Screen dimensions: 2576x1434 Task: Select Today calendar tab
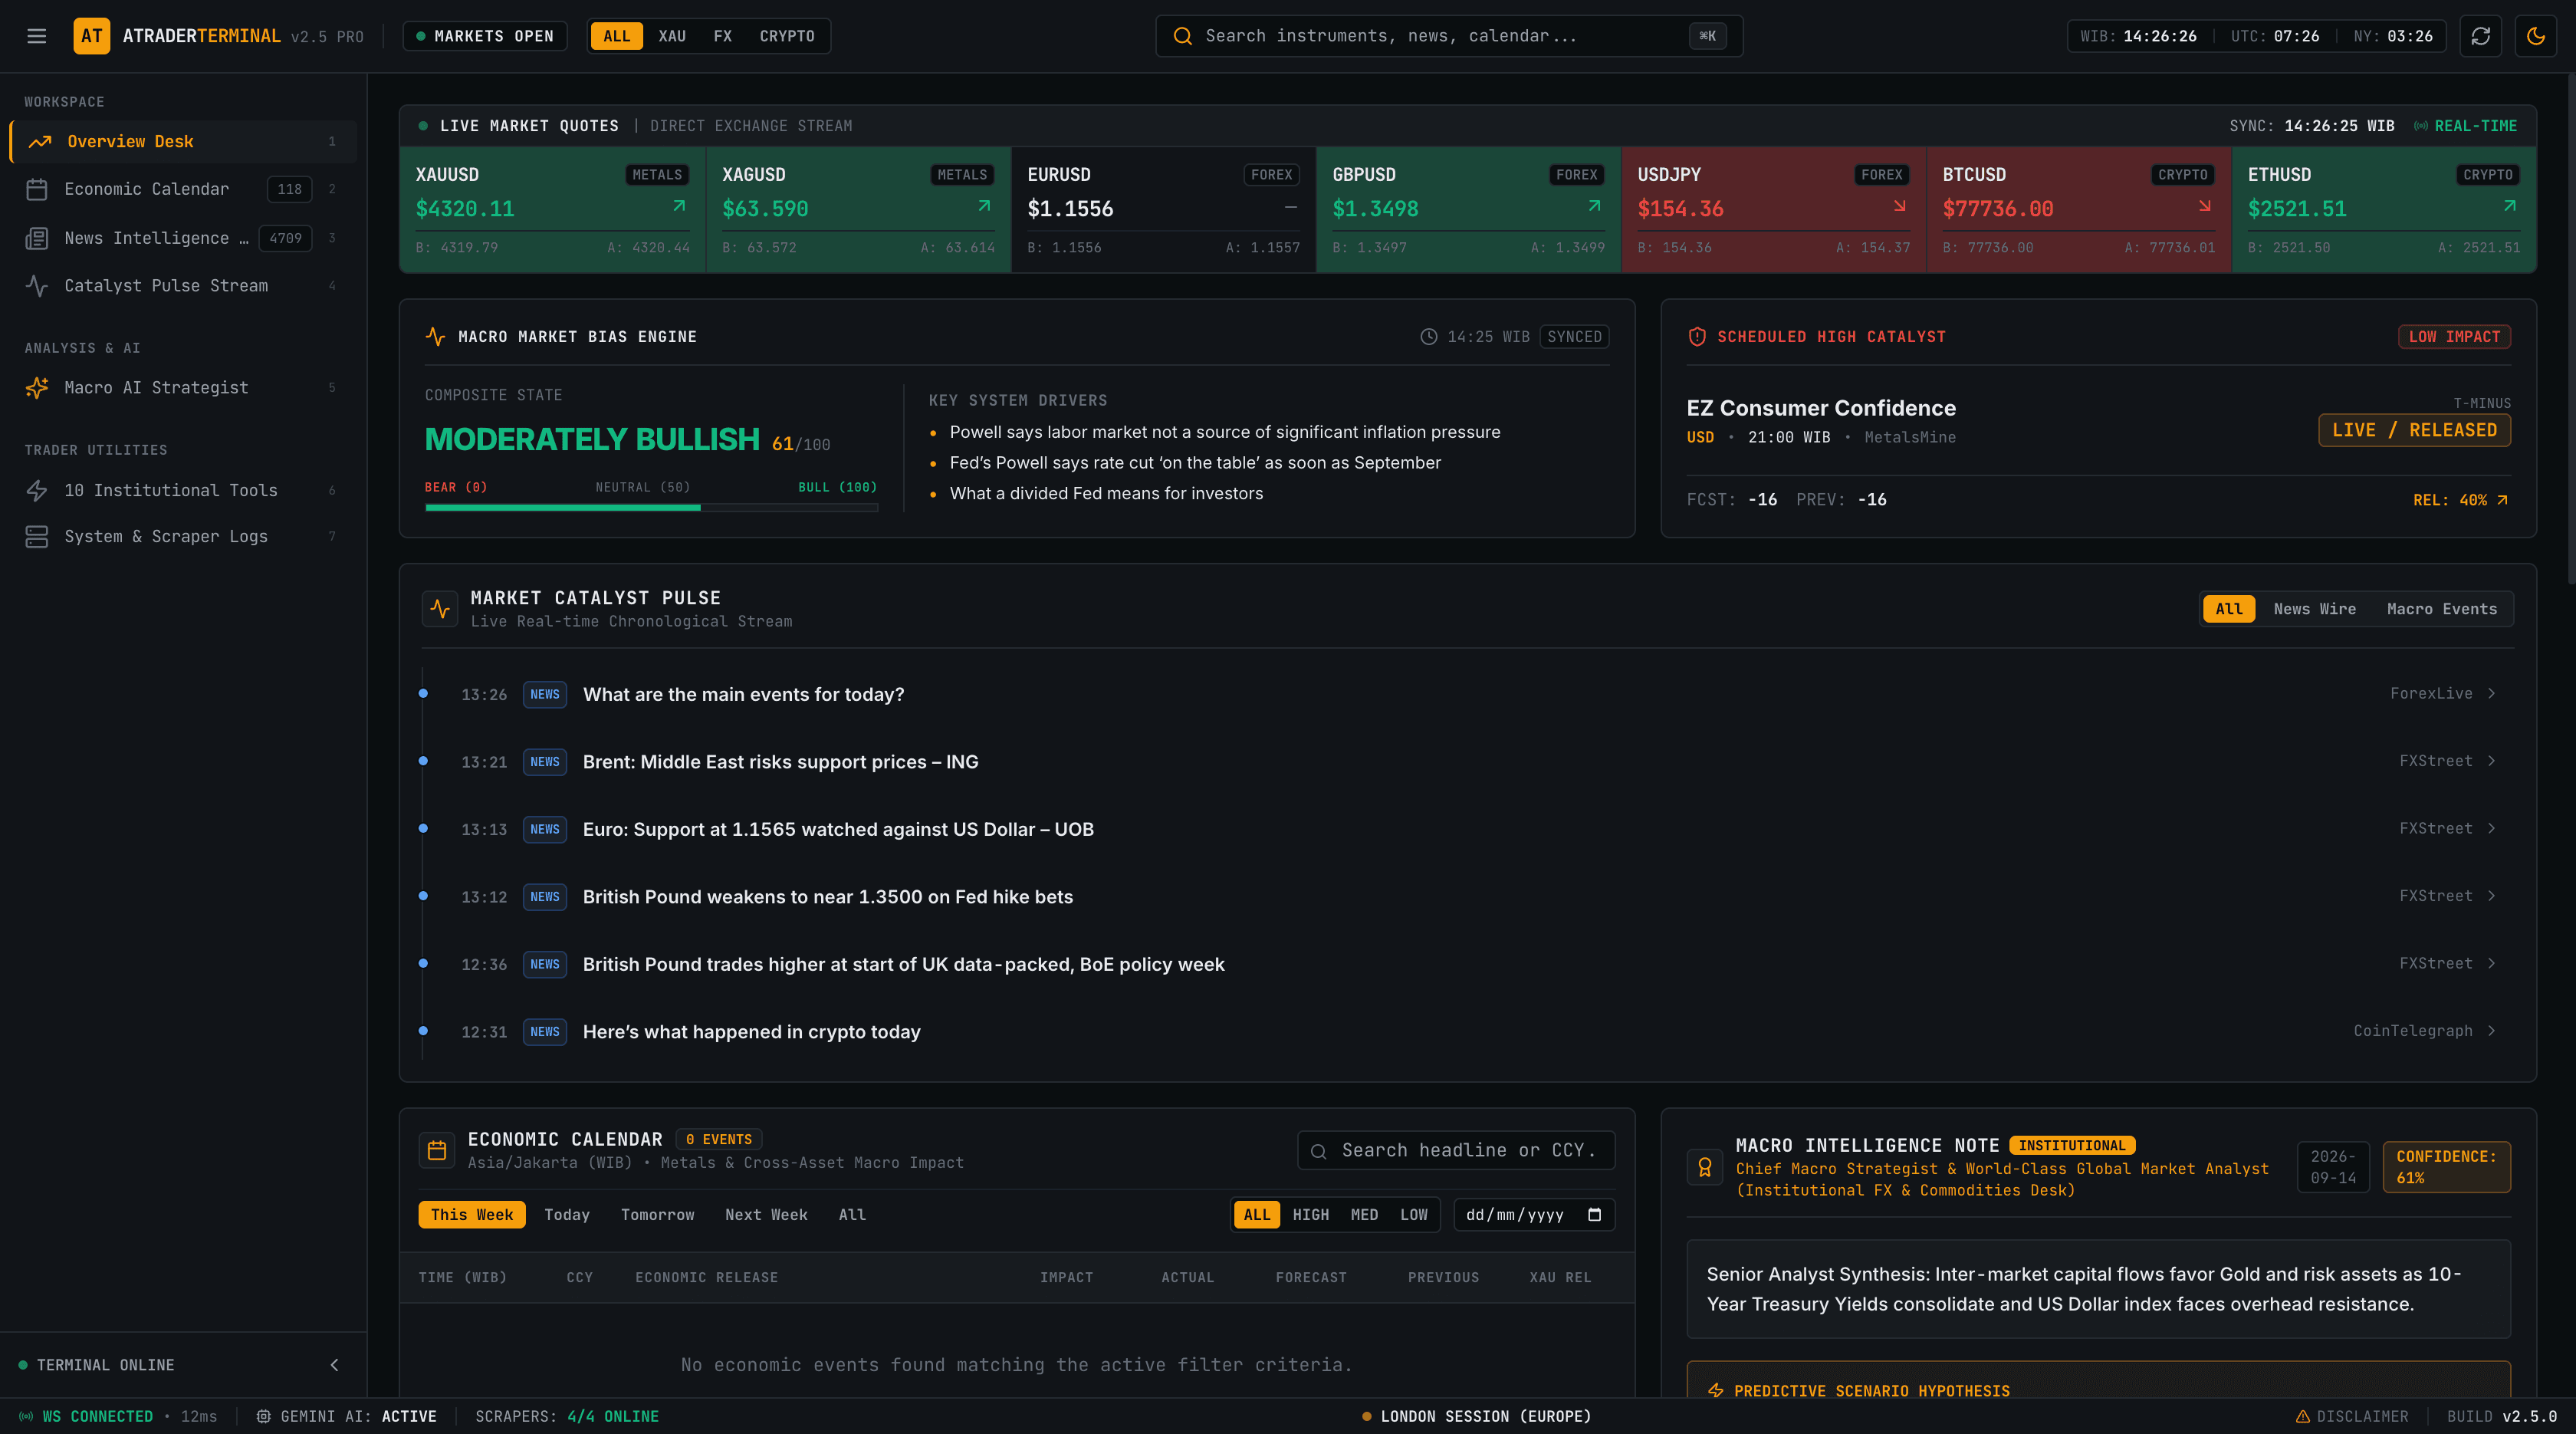(567, 1215)
